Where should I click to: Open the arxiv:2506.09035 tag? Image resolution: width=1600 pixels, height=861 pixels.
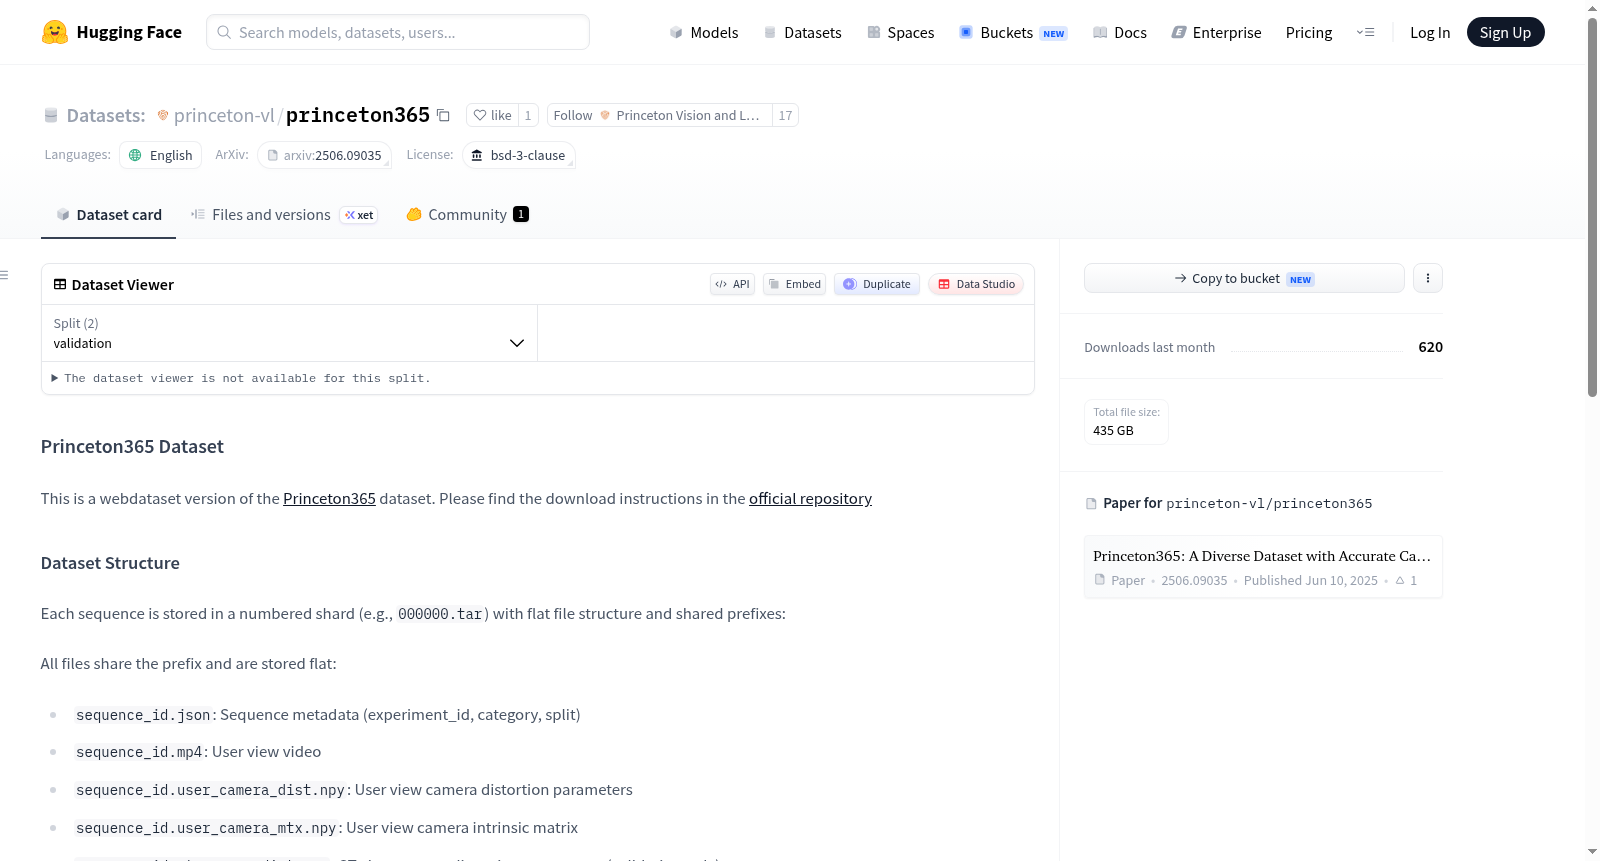coord(324,155)
